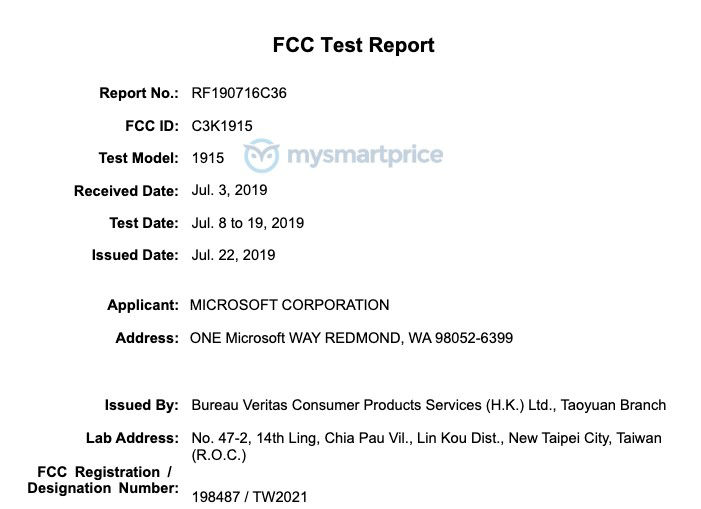Screen dimensions: 701x509
Task: Click the FCC Test Report heading
Action: [353, 45]
